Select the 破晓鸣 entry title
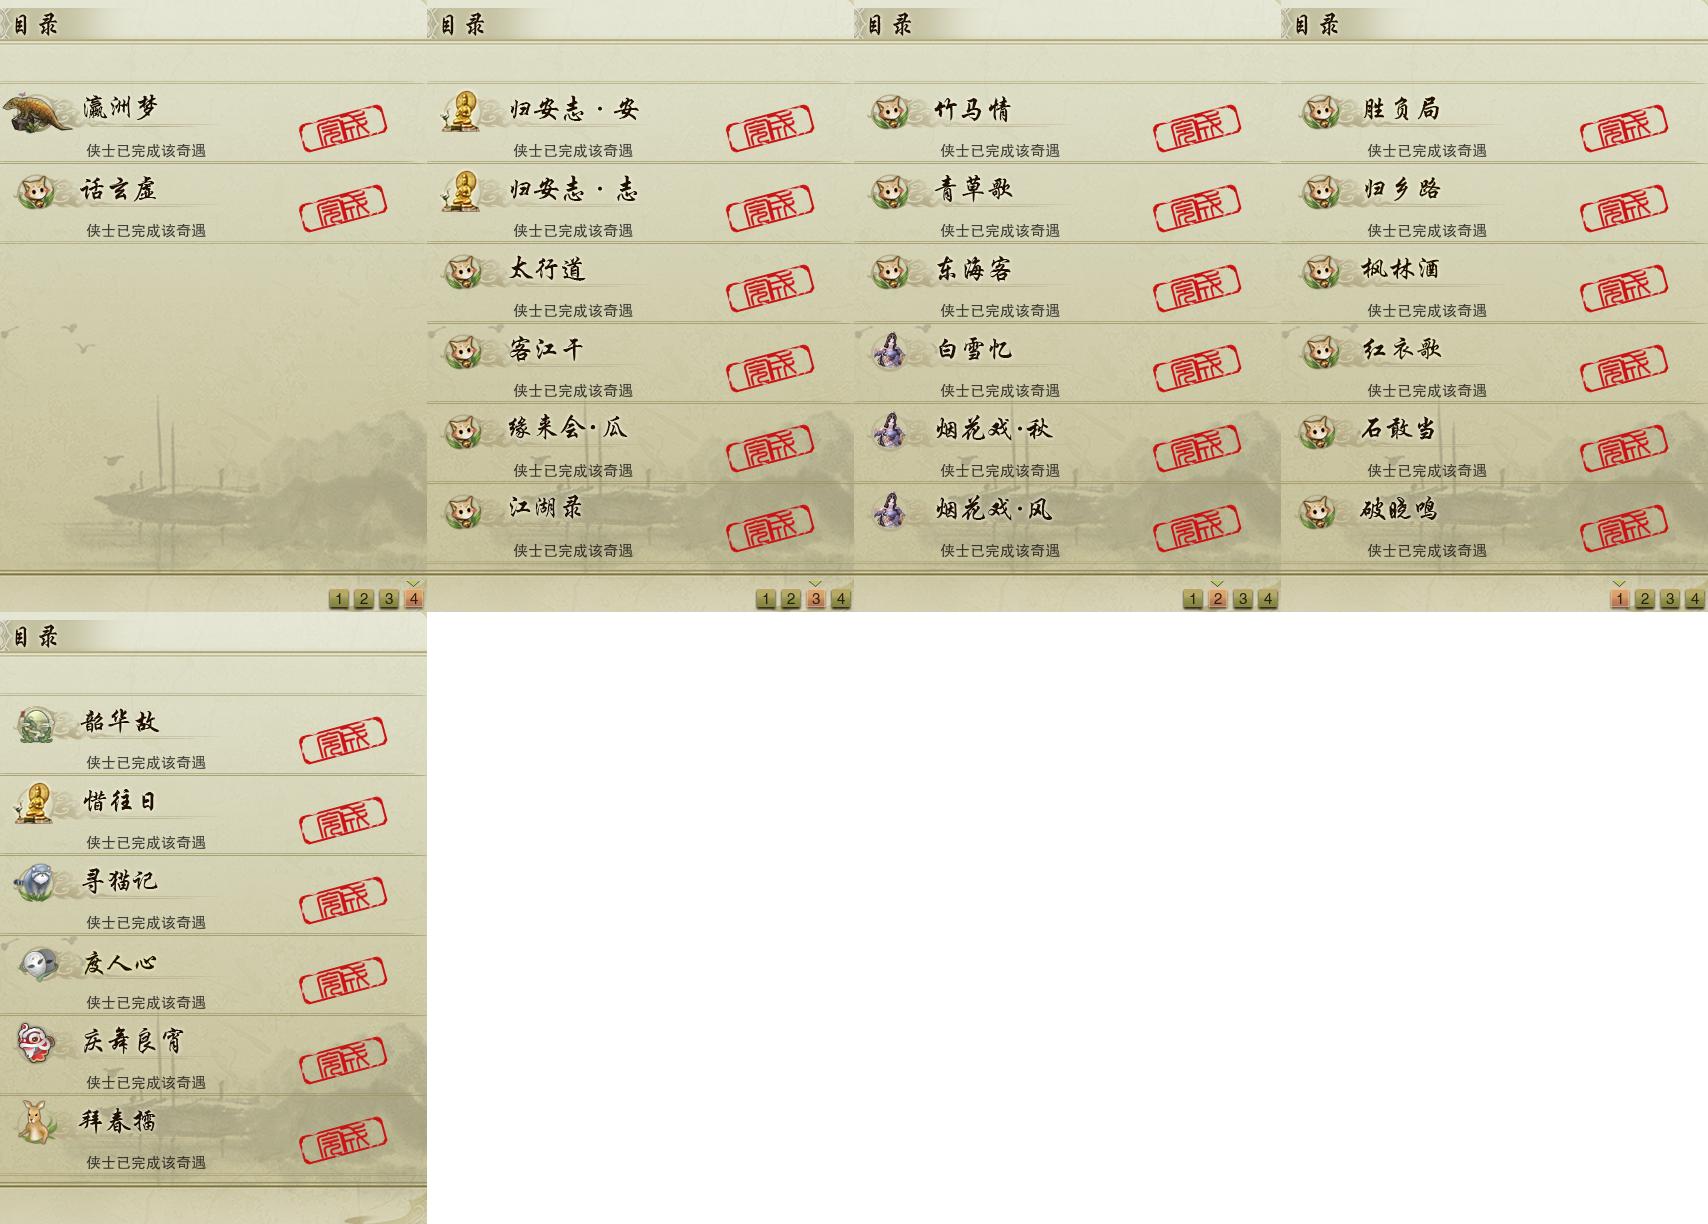Image resolution: width=1708 pixels, height=1224 pixels. pyautogui.click(x=1398, y=509)
